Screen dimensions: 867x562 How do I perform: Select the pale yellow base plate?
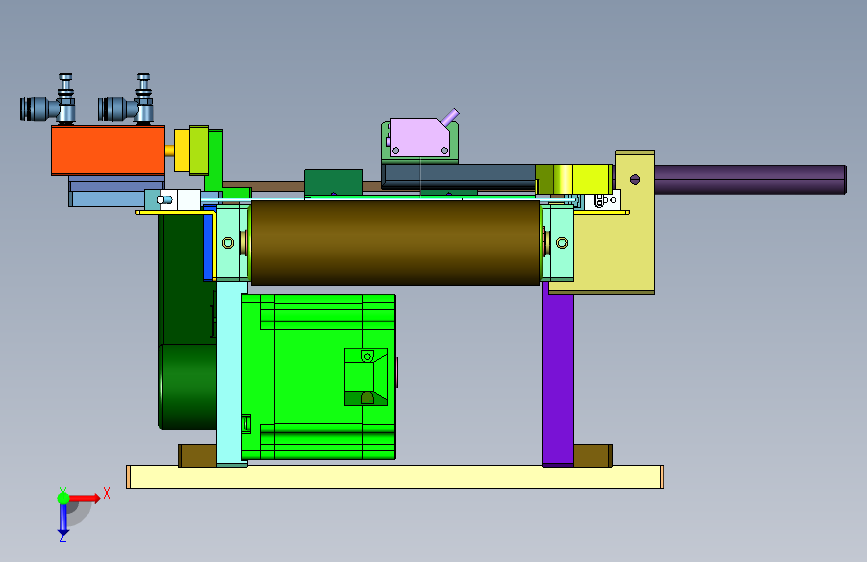click(x=395, y=477)
